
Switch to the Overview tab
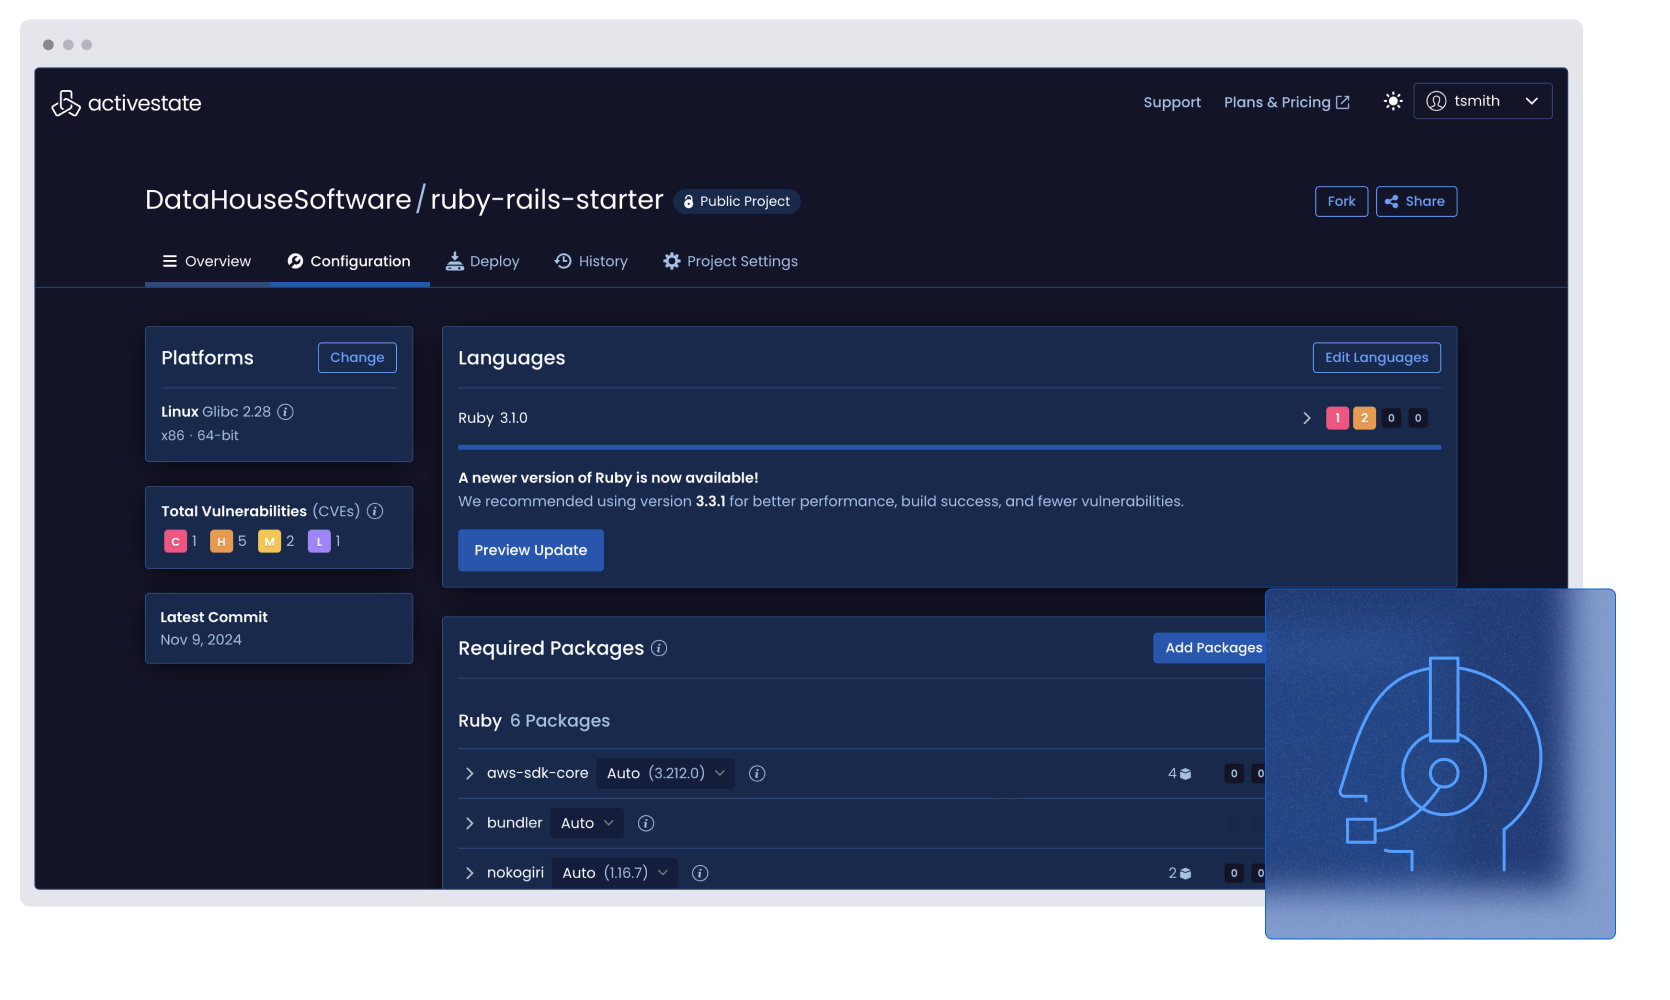[x=207, y=261]
